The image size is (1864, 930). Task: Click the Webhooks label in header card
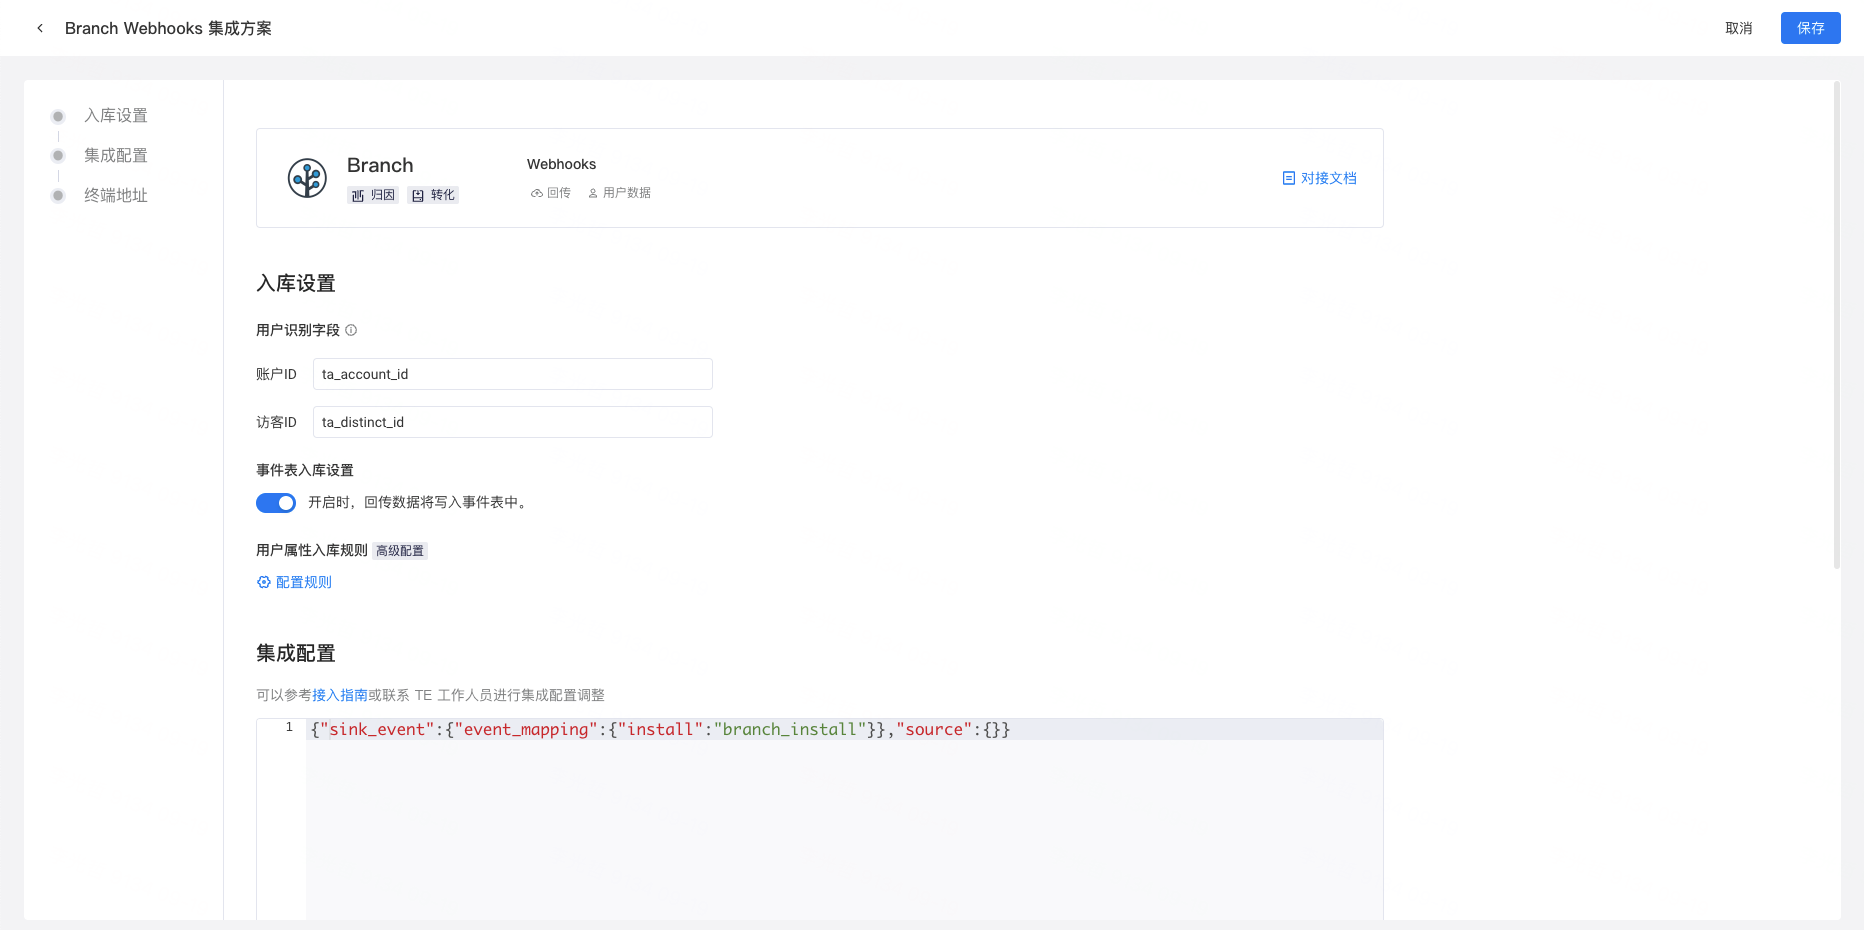click(x=562, y=164)
